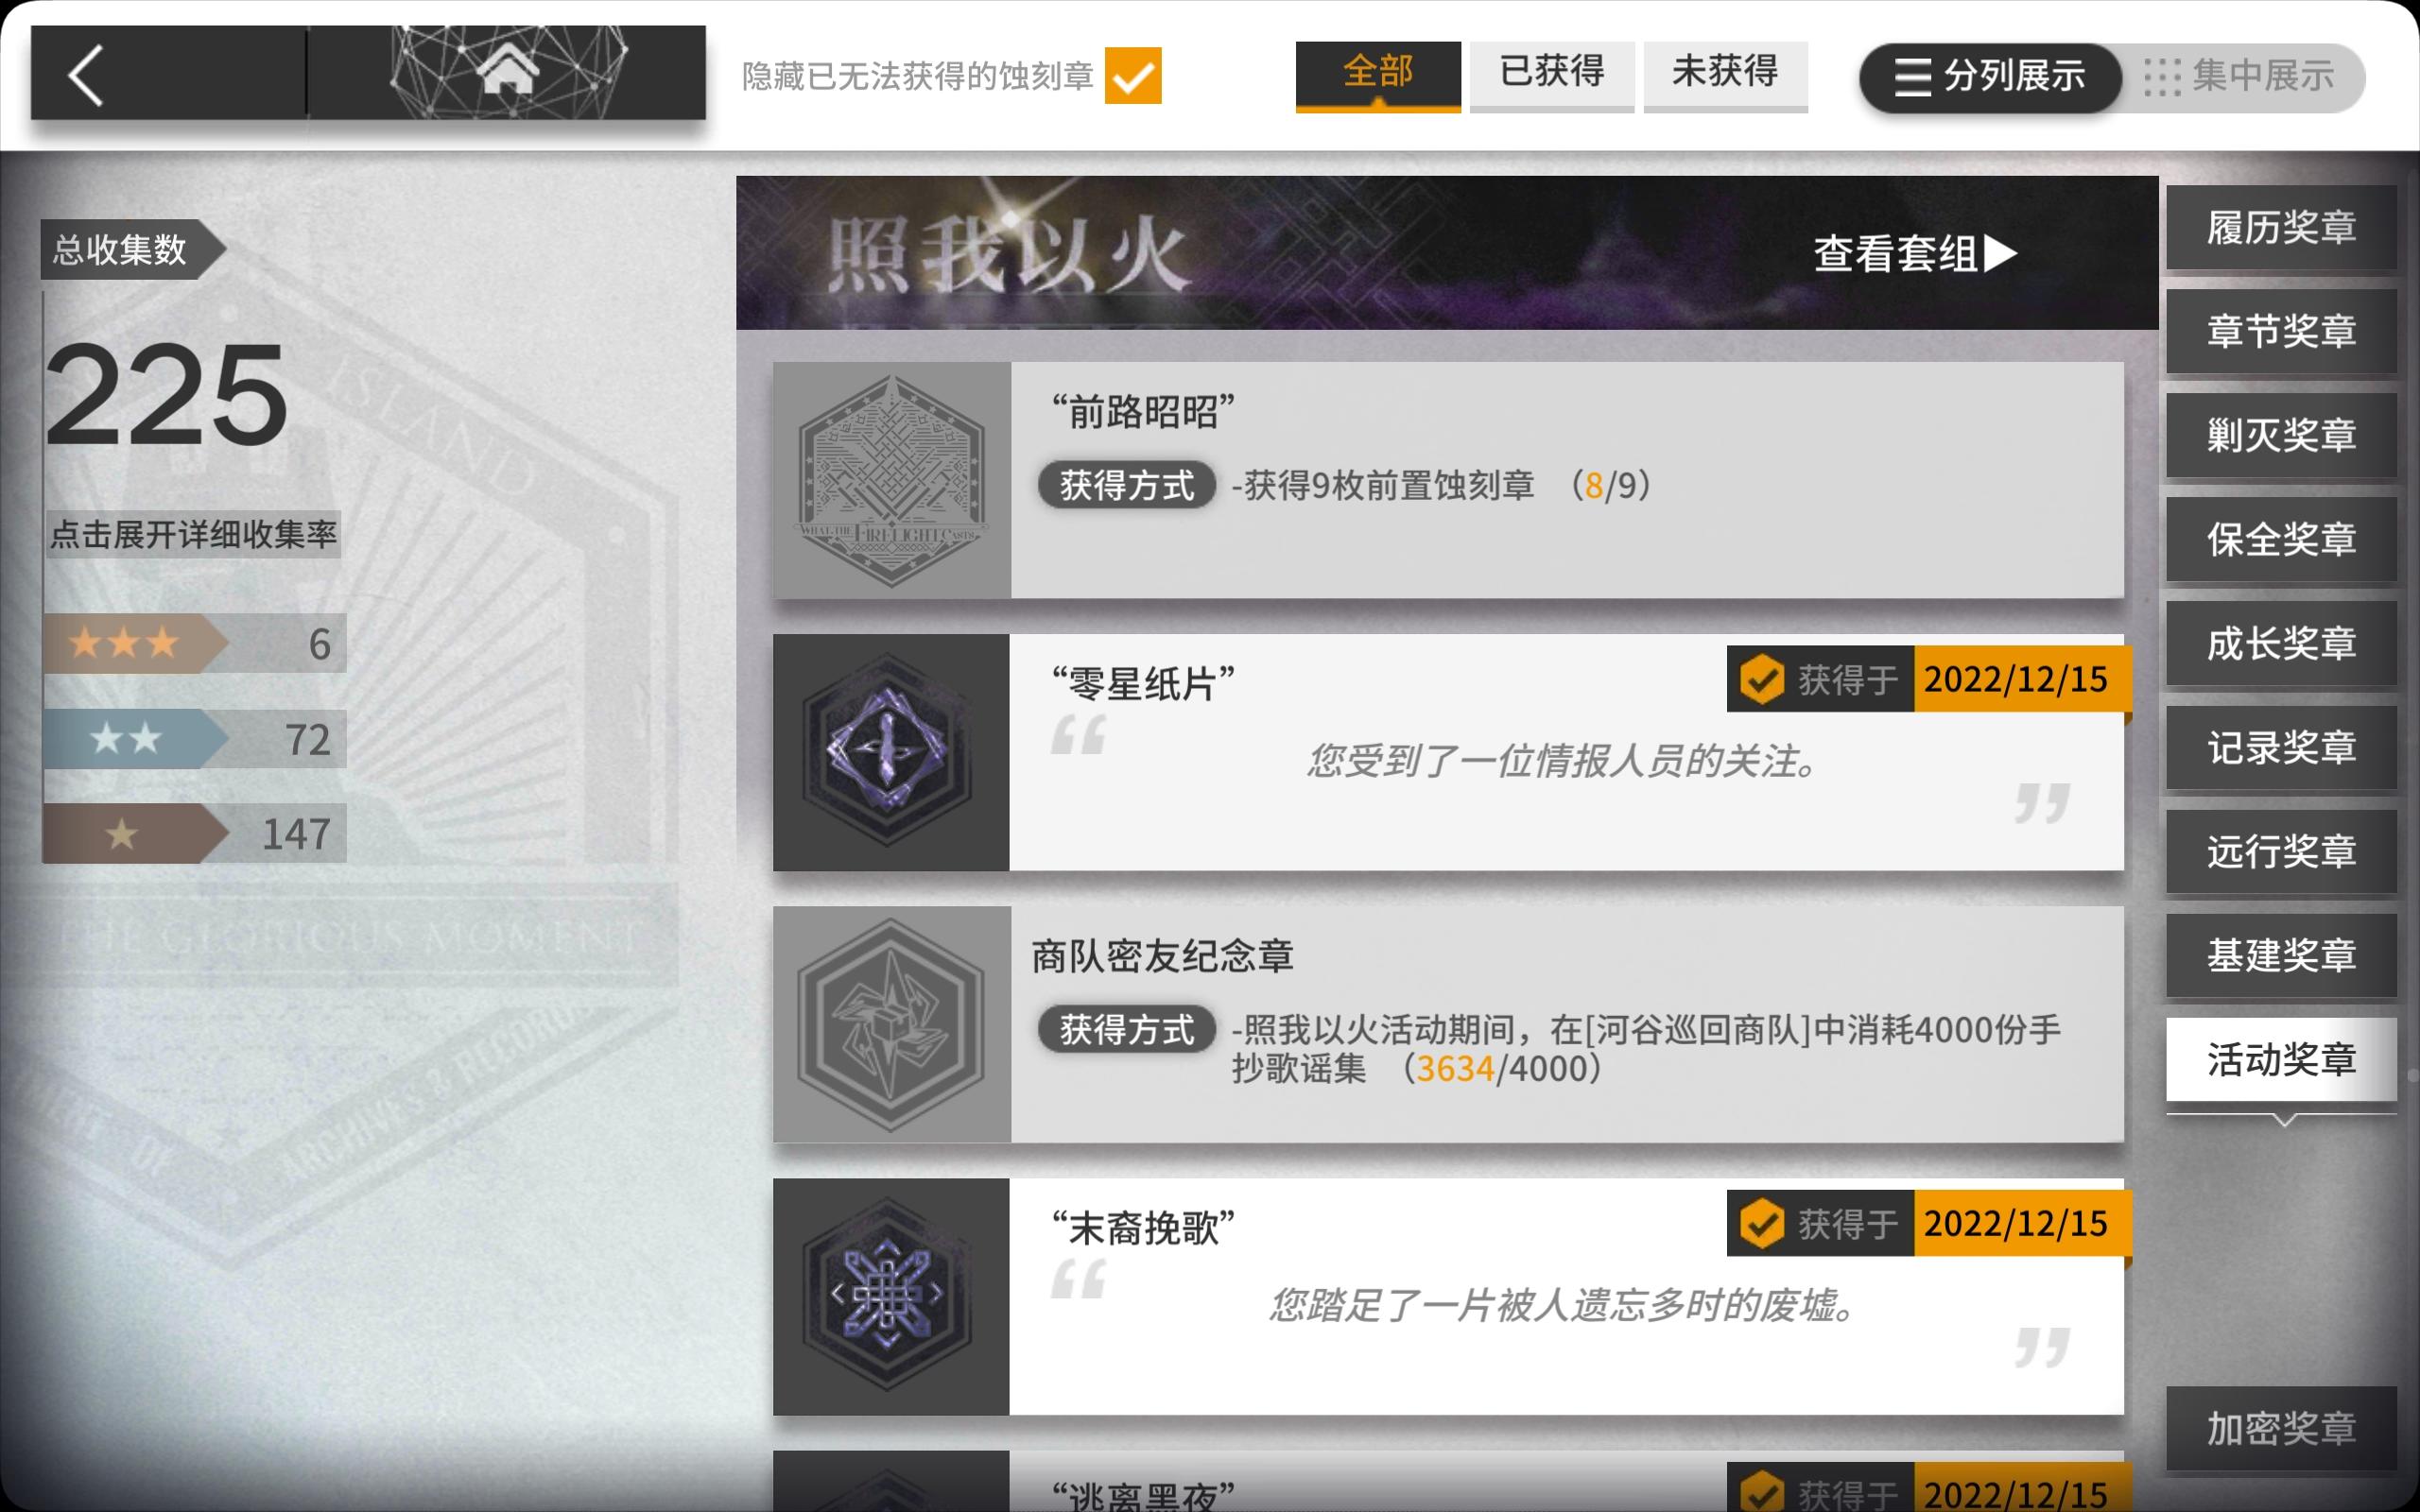Click the locked "前路昭昭" medal emblem

(x=892, y=480)
